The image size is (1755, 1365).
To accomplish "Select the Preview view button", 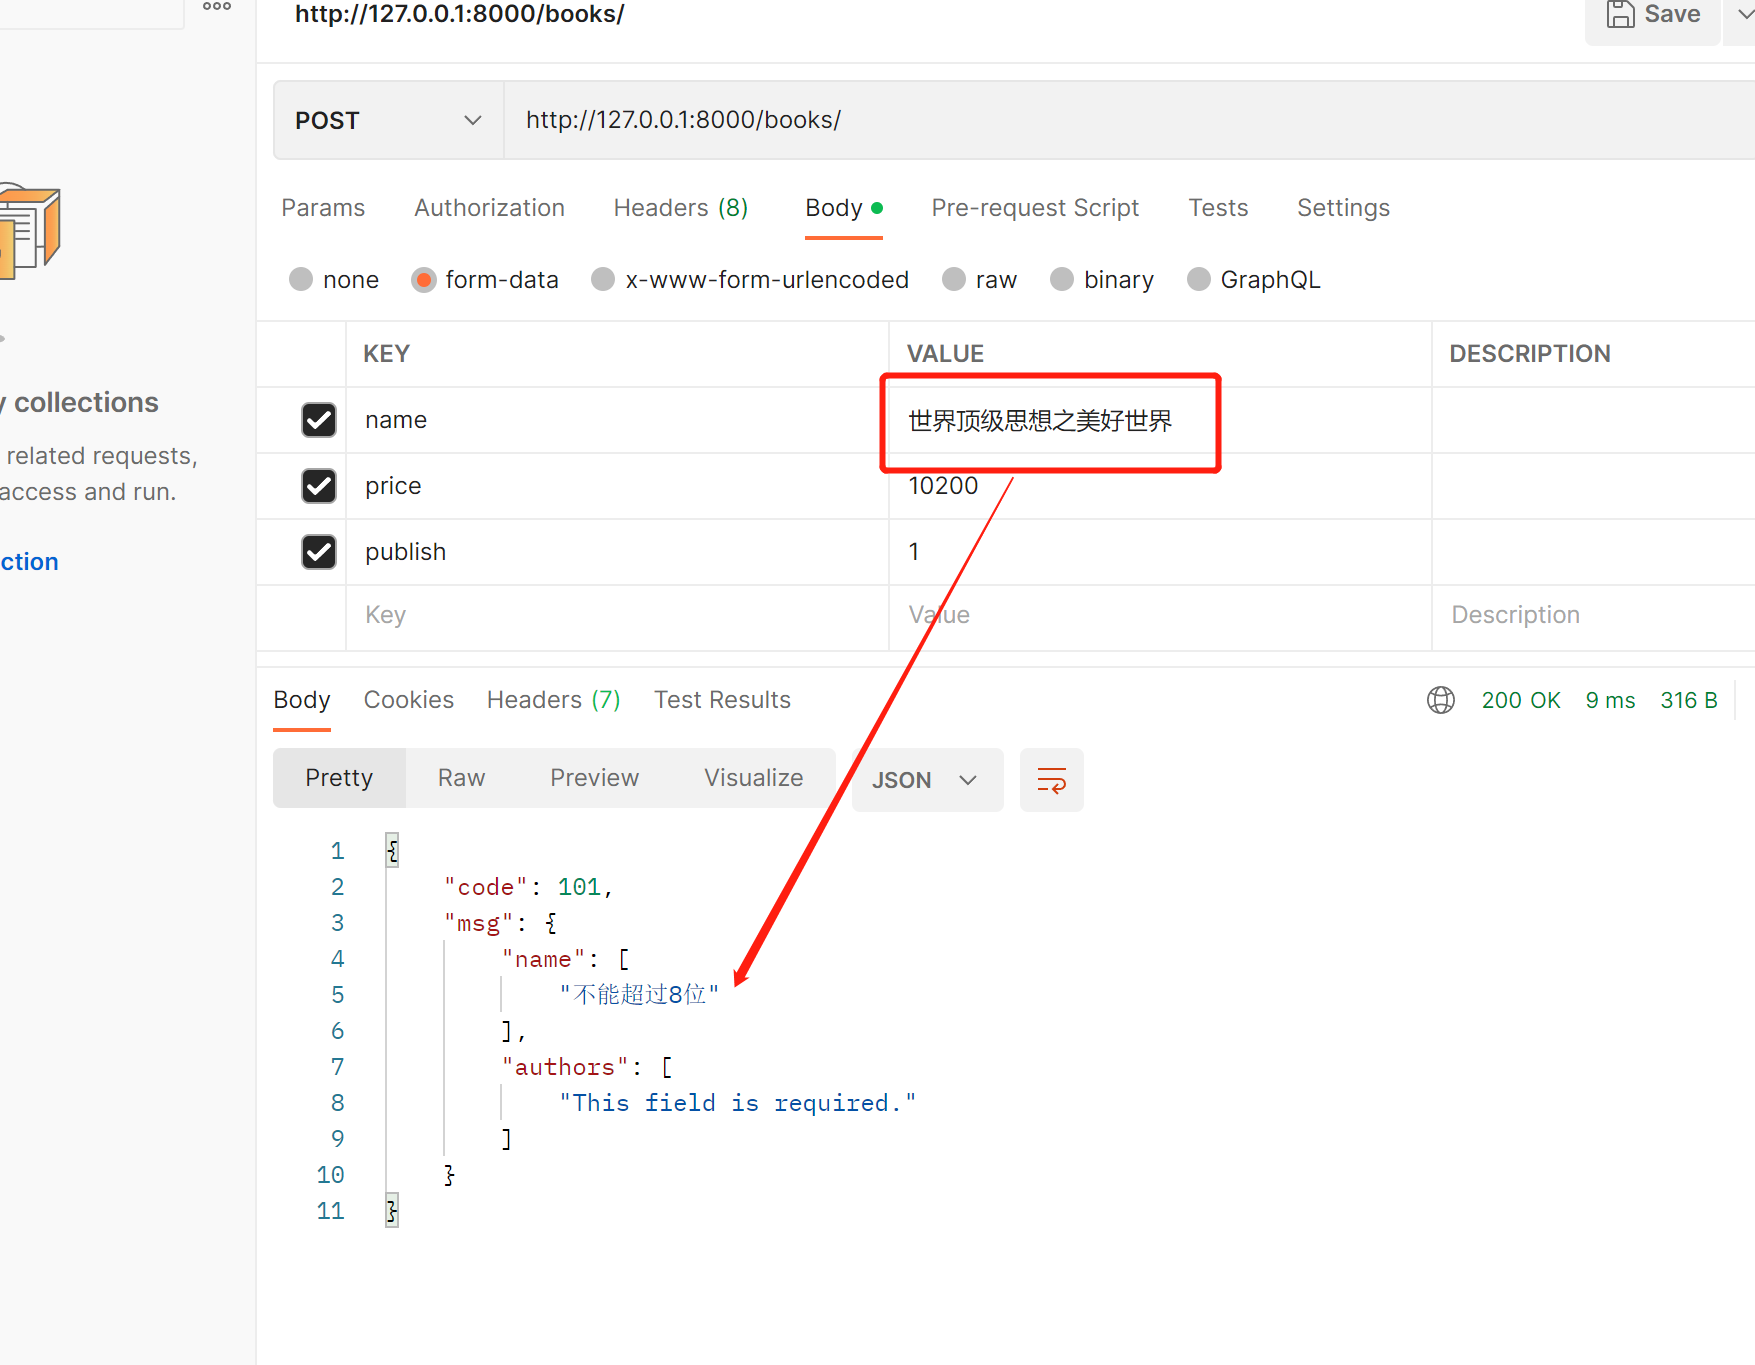I will coord(594,778).
